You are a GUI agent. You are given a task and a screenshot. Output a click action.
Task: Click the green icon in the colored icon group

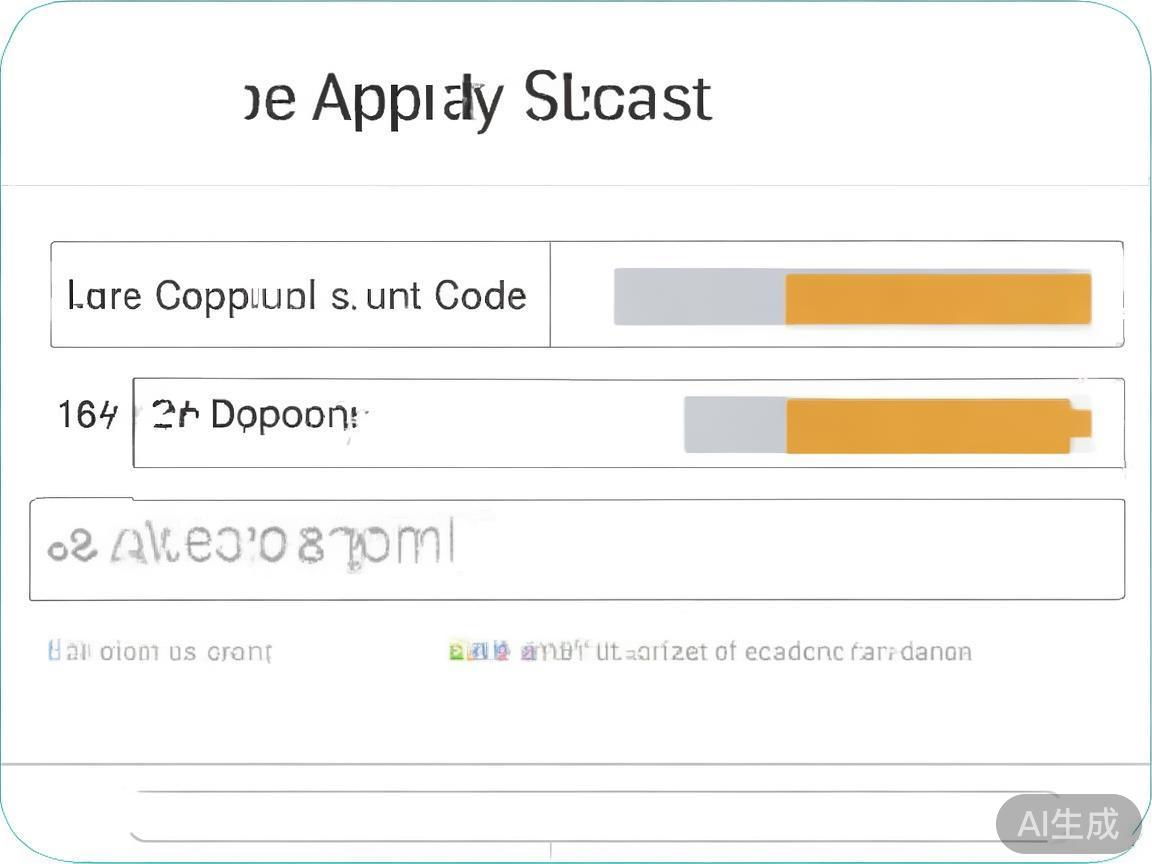coord(456,652)
